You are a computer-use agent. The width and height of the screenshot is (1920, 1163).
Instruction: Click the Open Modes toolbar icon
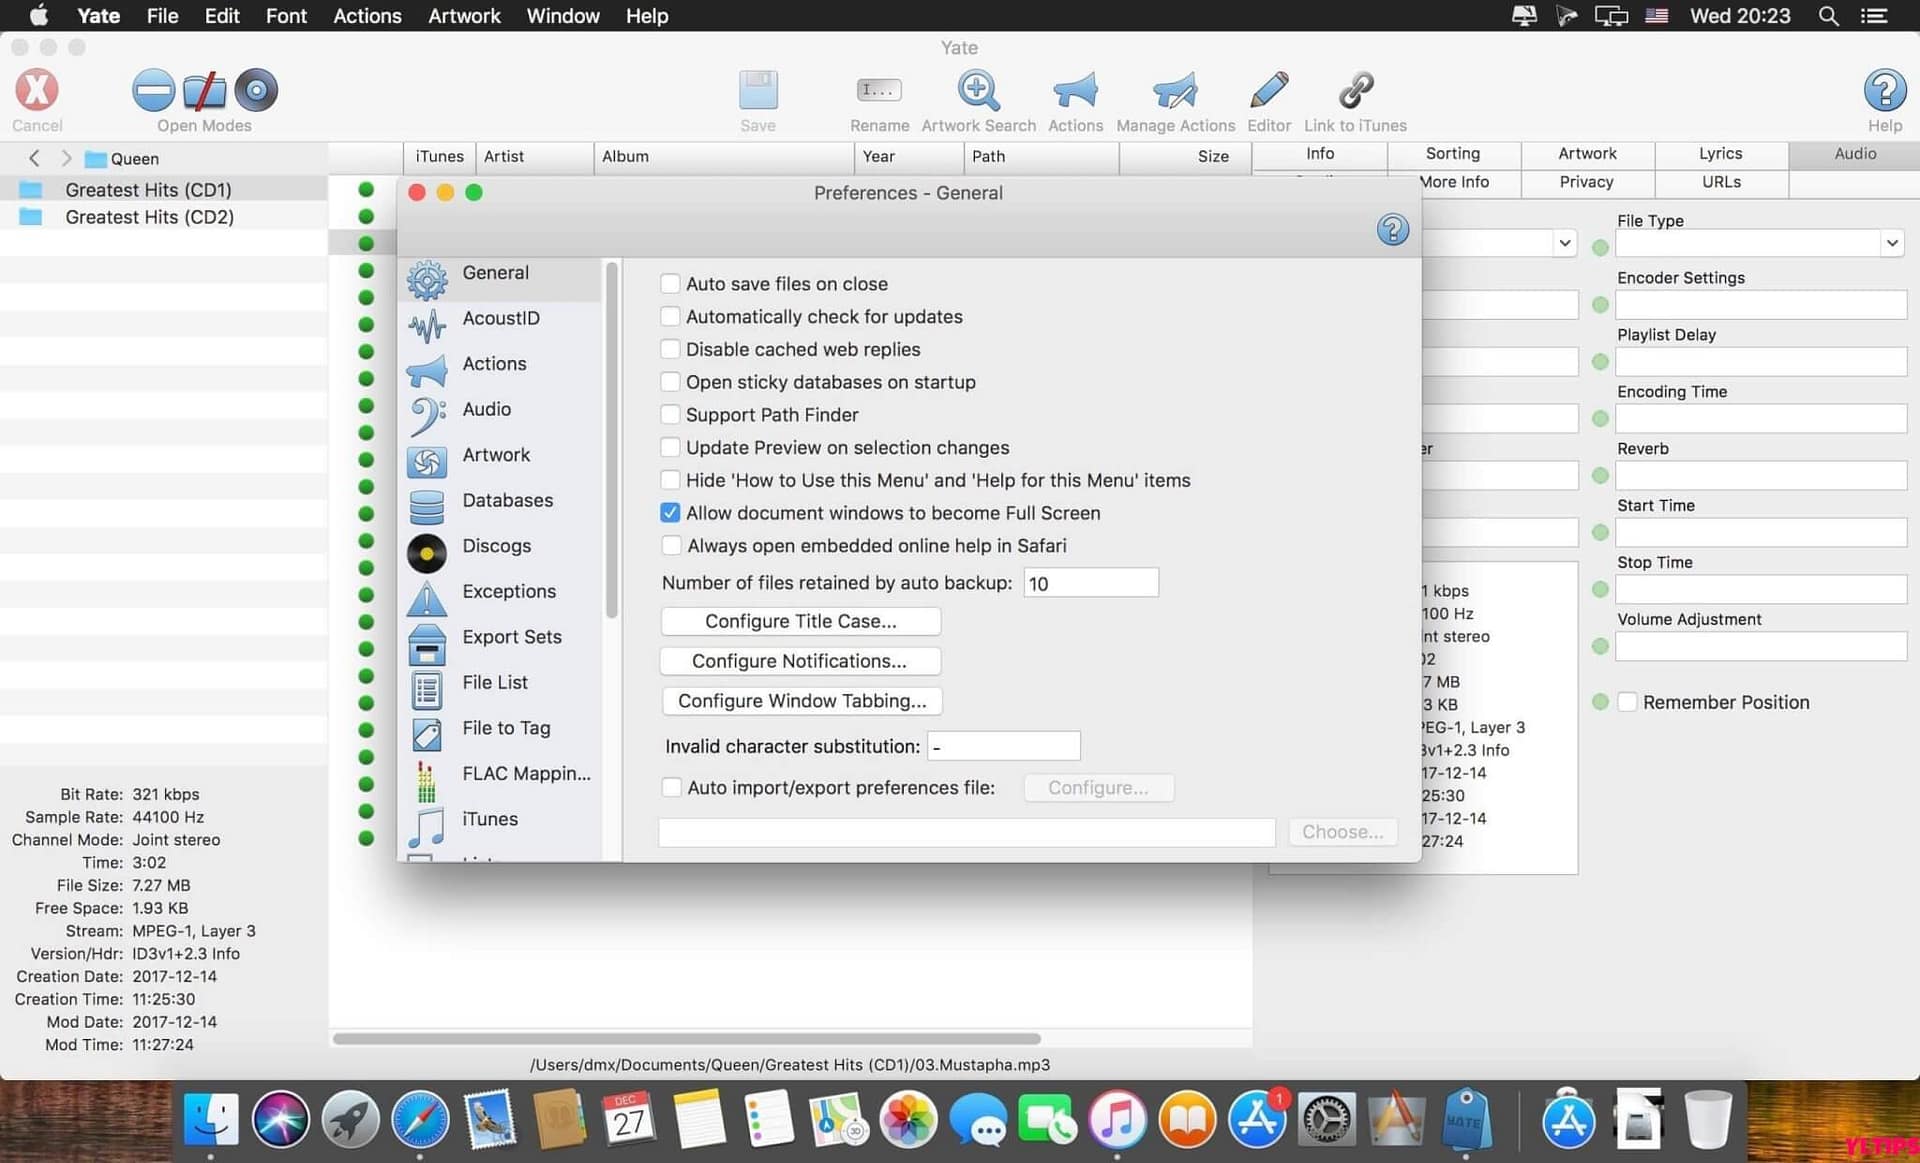[204, 90]
